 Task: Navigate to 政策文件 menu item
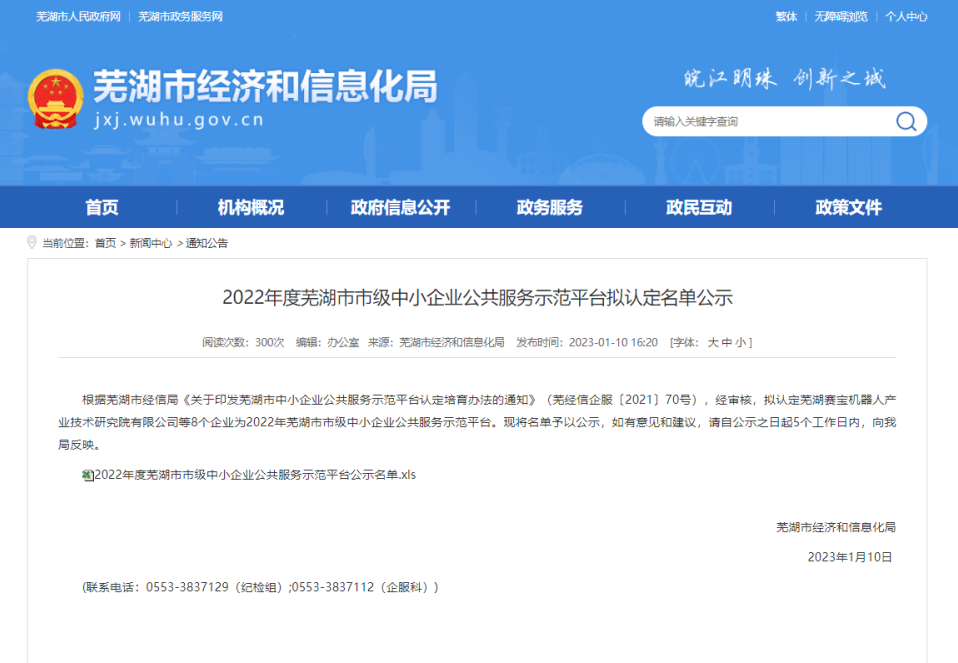(x=848, y=208)
